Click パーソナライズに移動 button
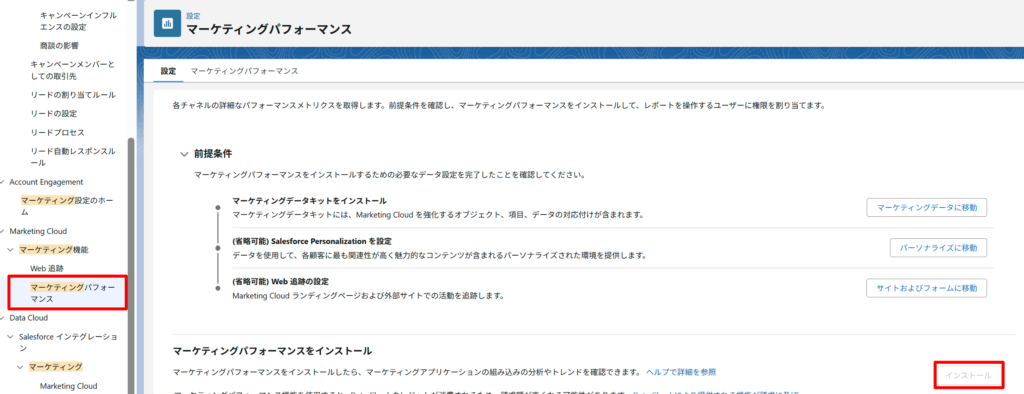Viewport: 1024px width, 394px height. (938, 248)
